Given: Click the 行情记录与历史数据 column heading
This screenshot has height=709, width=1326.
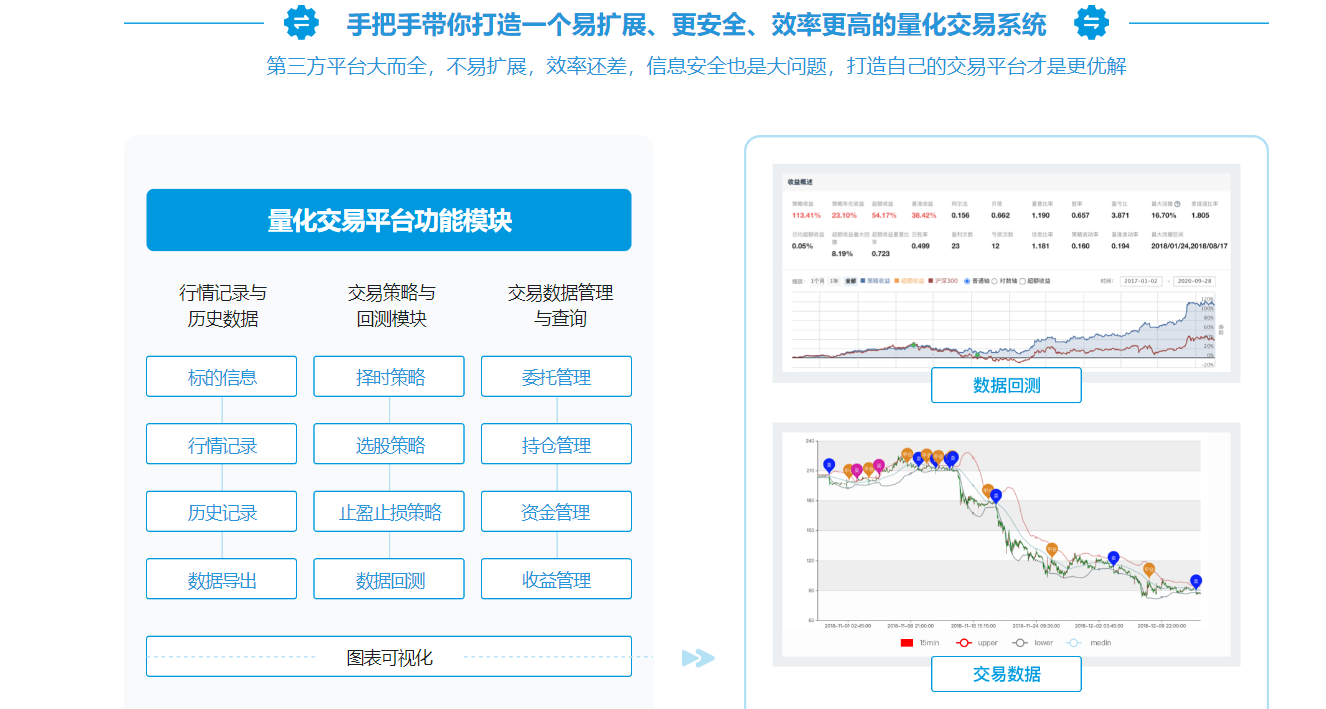Looking at the screenshot, I should coord(222,306).
